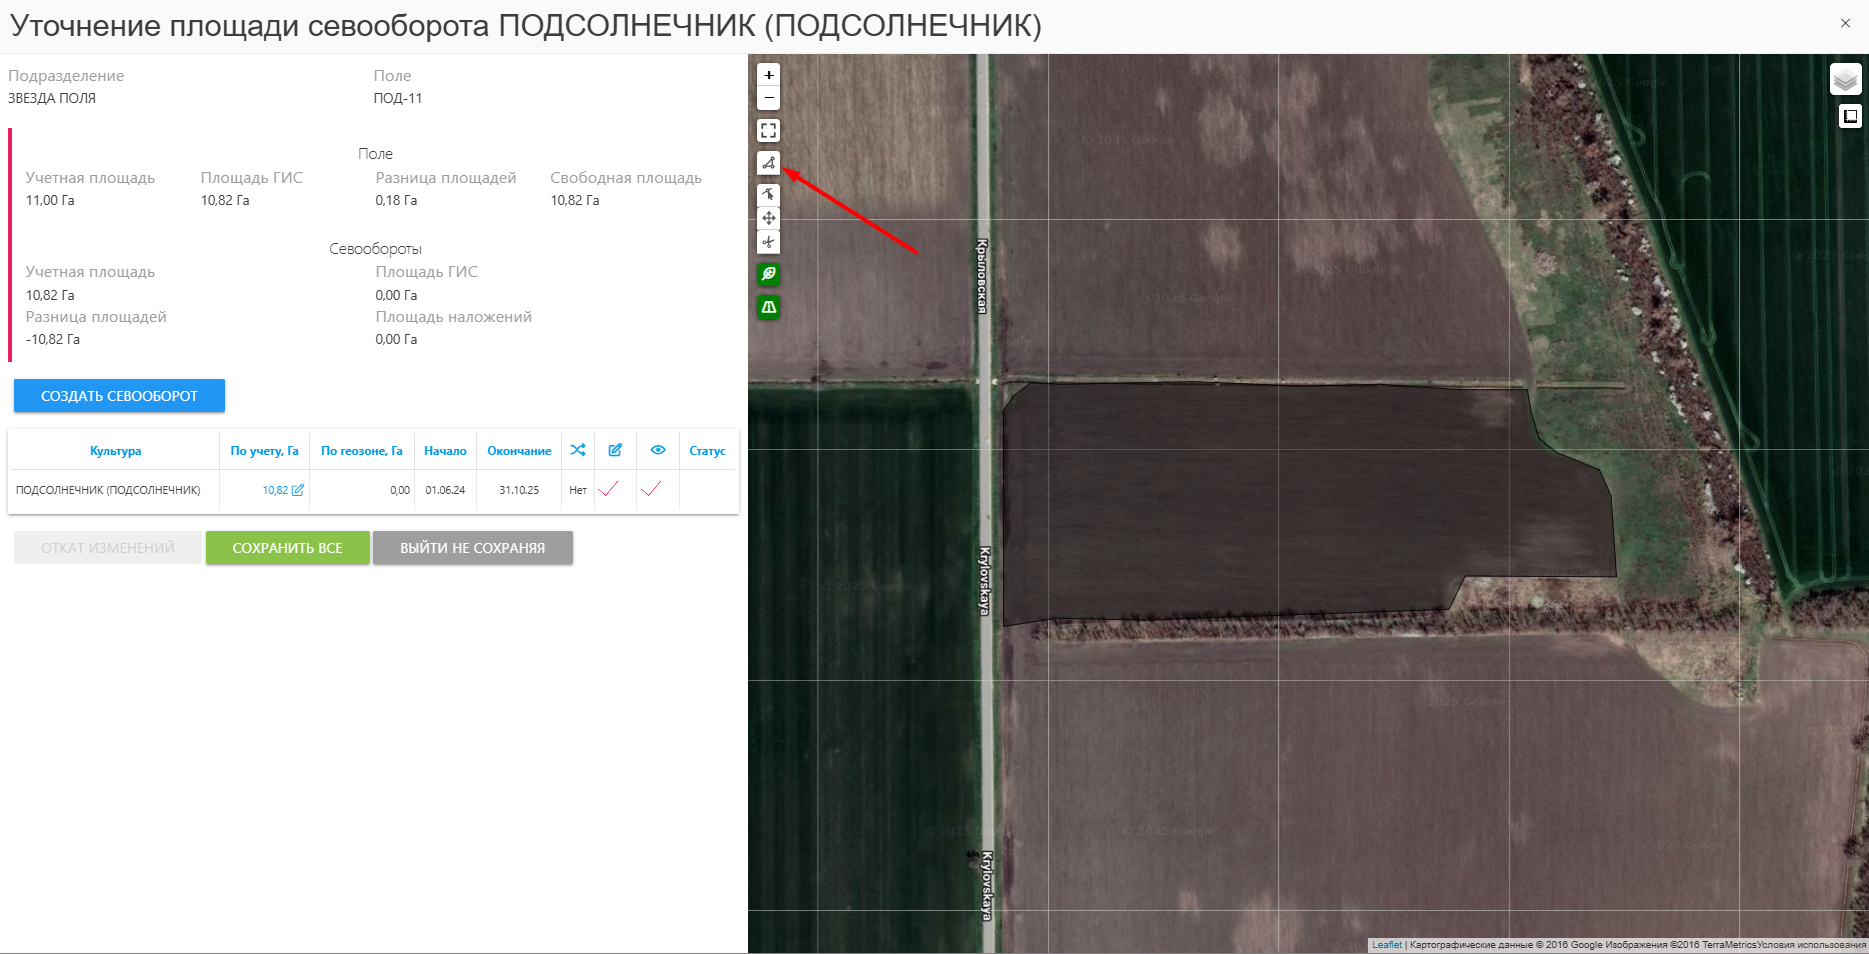The image size is (1869, 954).
Task: Zoom out on the map
Action: [768, 98]
